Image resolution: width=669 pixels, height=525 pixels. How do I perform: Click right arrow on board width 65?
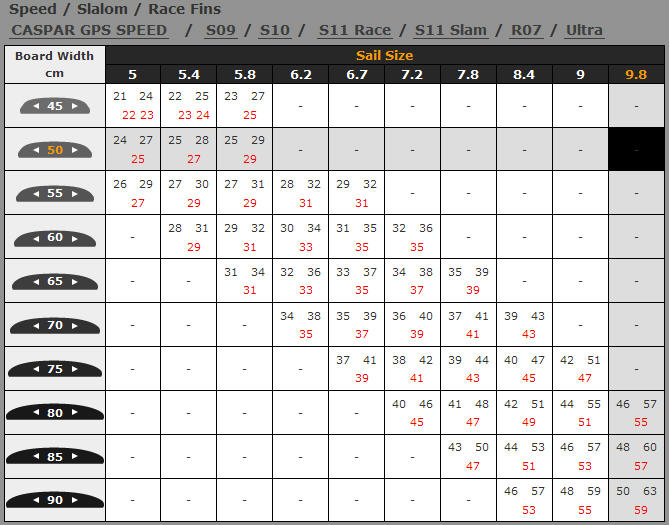point(75,282)
